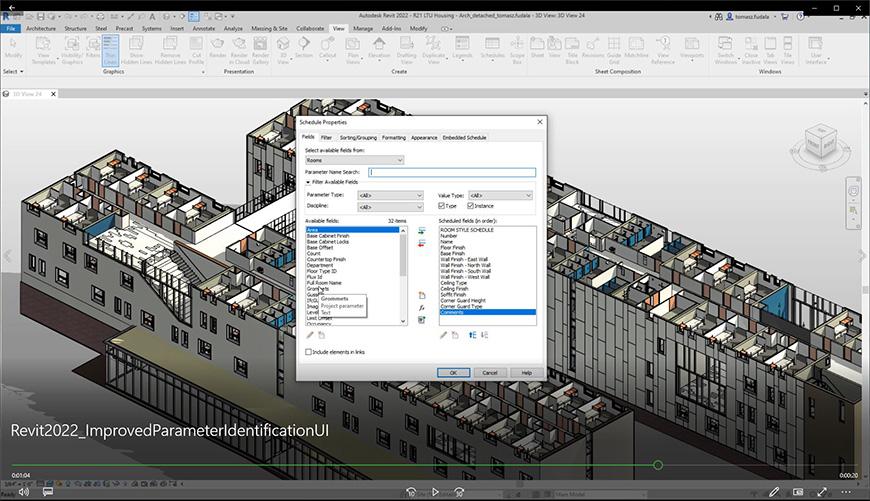
Task: Click Move parameter down icon
Action: pos(484,335)
